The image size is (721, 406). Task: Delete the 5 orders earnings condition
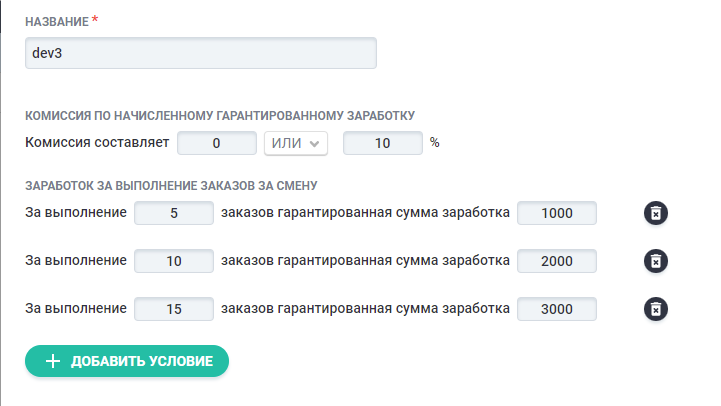655,213
